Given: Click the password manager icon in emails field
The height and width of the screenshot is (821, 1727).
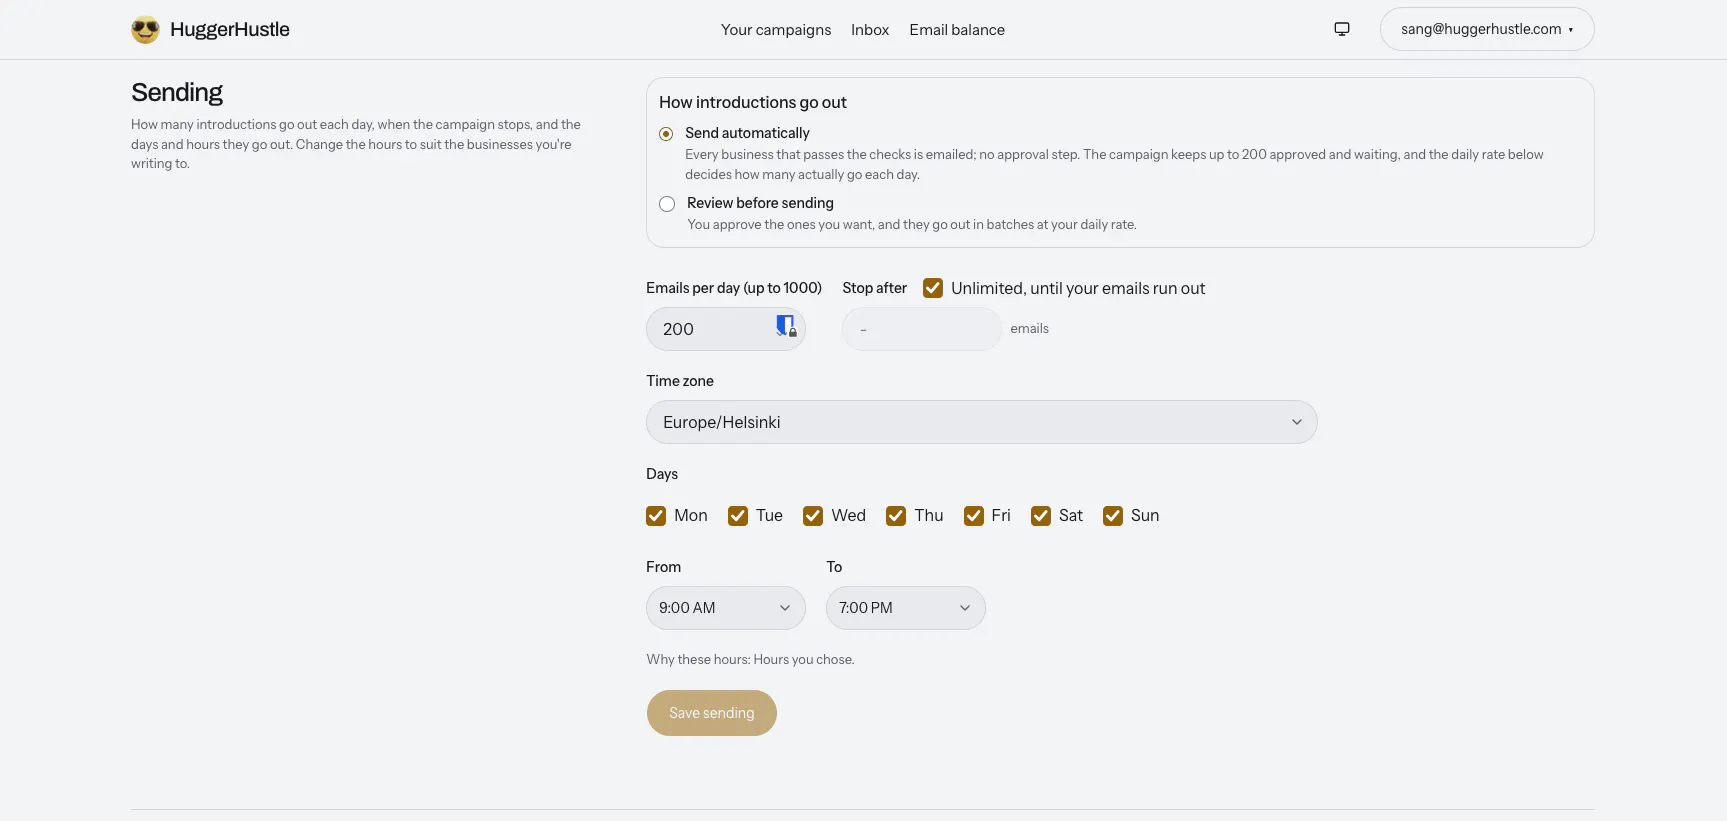Looking at the screenshot, I should point(786,326).
